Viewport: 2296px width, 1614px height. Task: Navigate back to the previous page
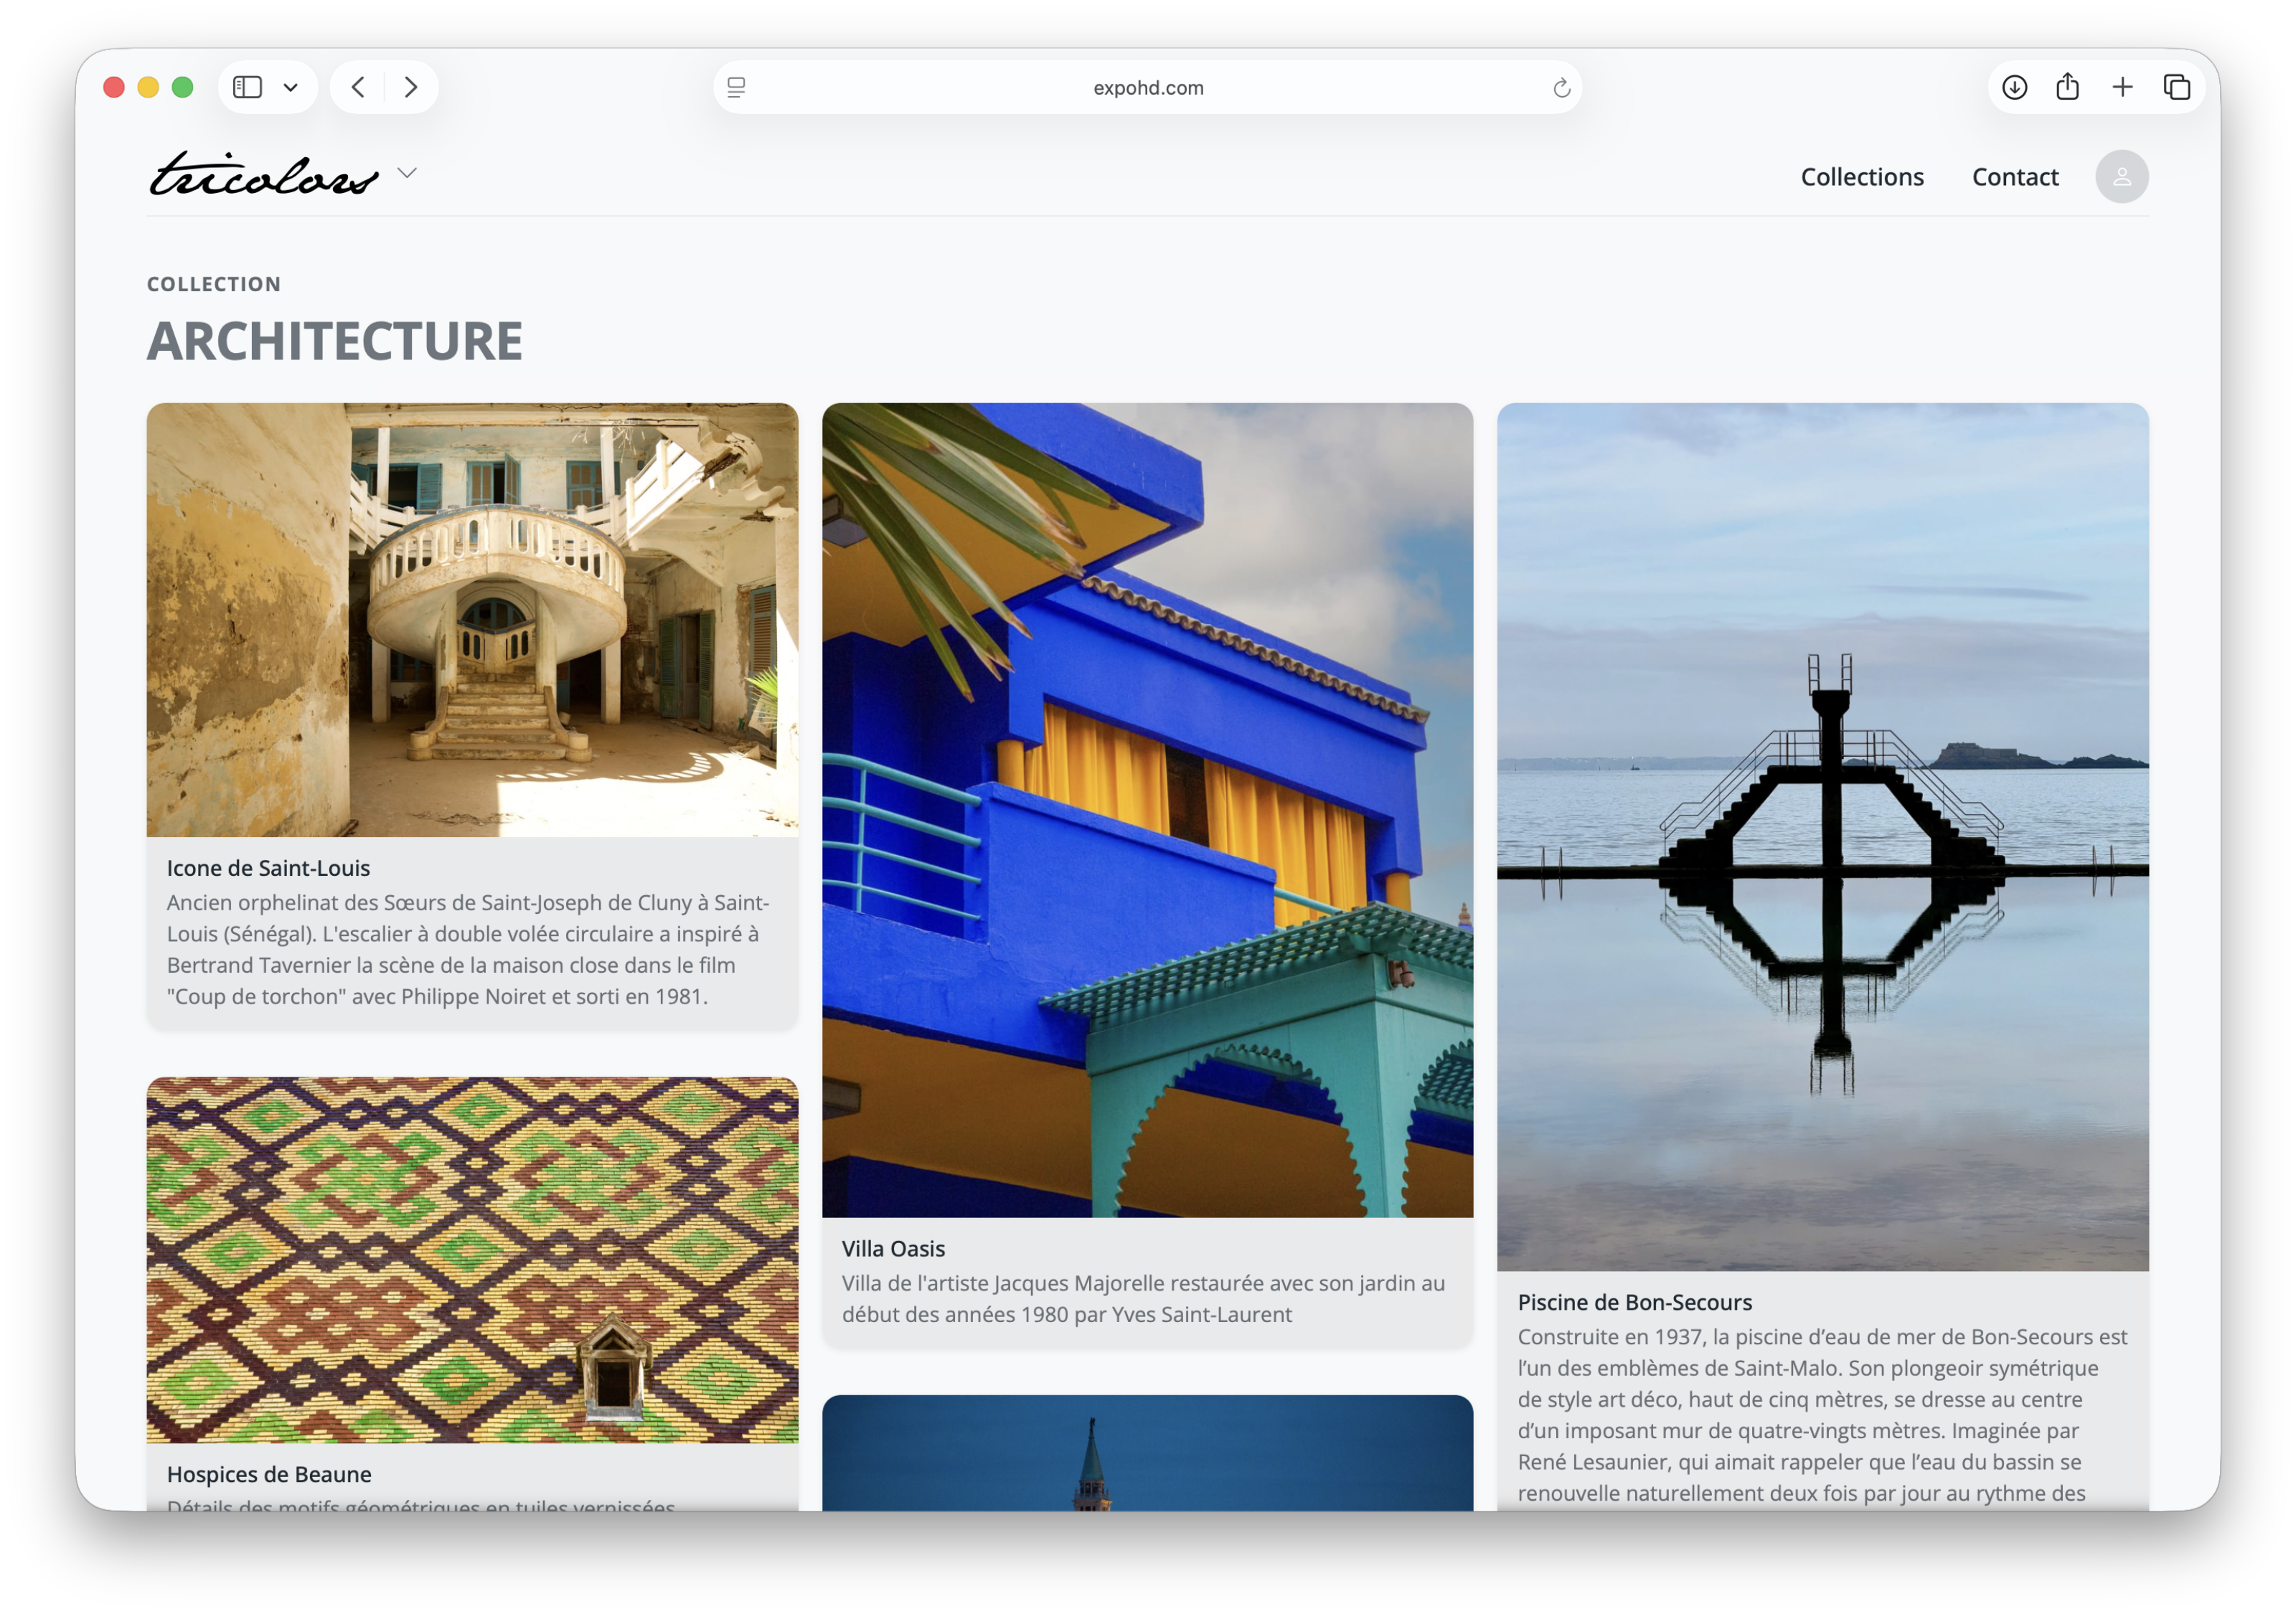click(x=357, y=87)
